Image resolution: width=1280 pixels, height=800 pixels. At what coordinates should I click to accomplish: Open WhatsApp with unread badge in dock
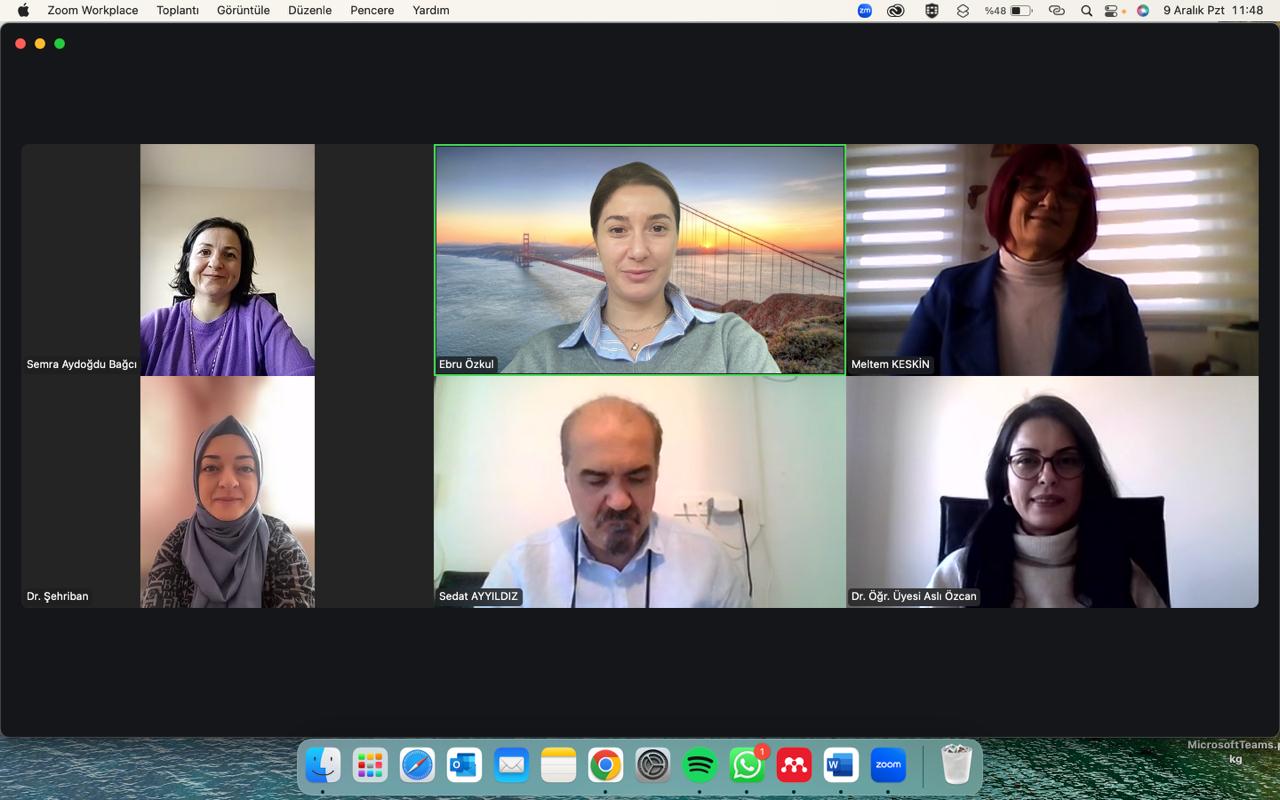(x=747, y=766)
